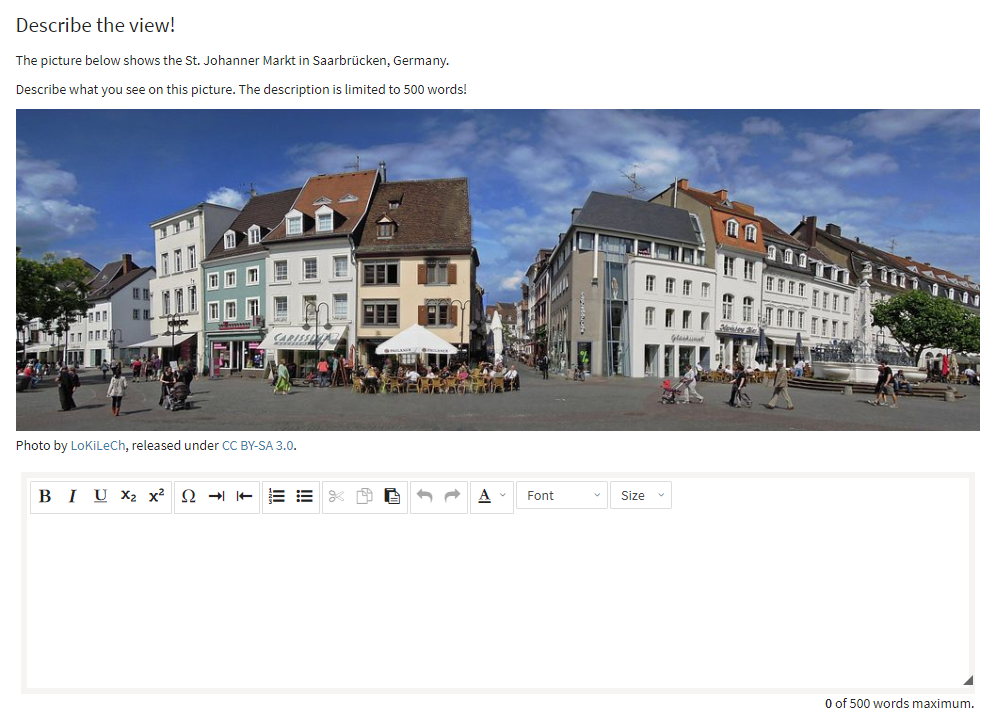Expand the Size dropdown
Screen dimensions: 996x727
[x=641, y=496]
